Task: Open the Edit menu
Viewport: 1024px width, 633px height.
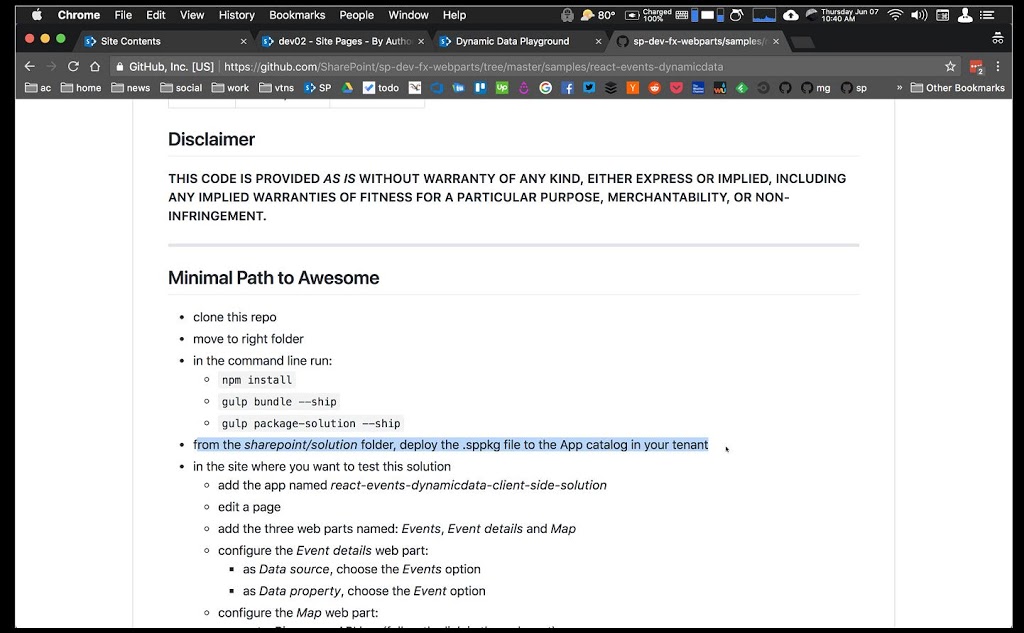Action: [x=155, y=14]
